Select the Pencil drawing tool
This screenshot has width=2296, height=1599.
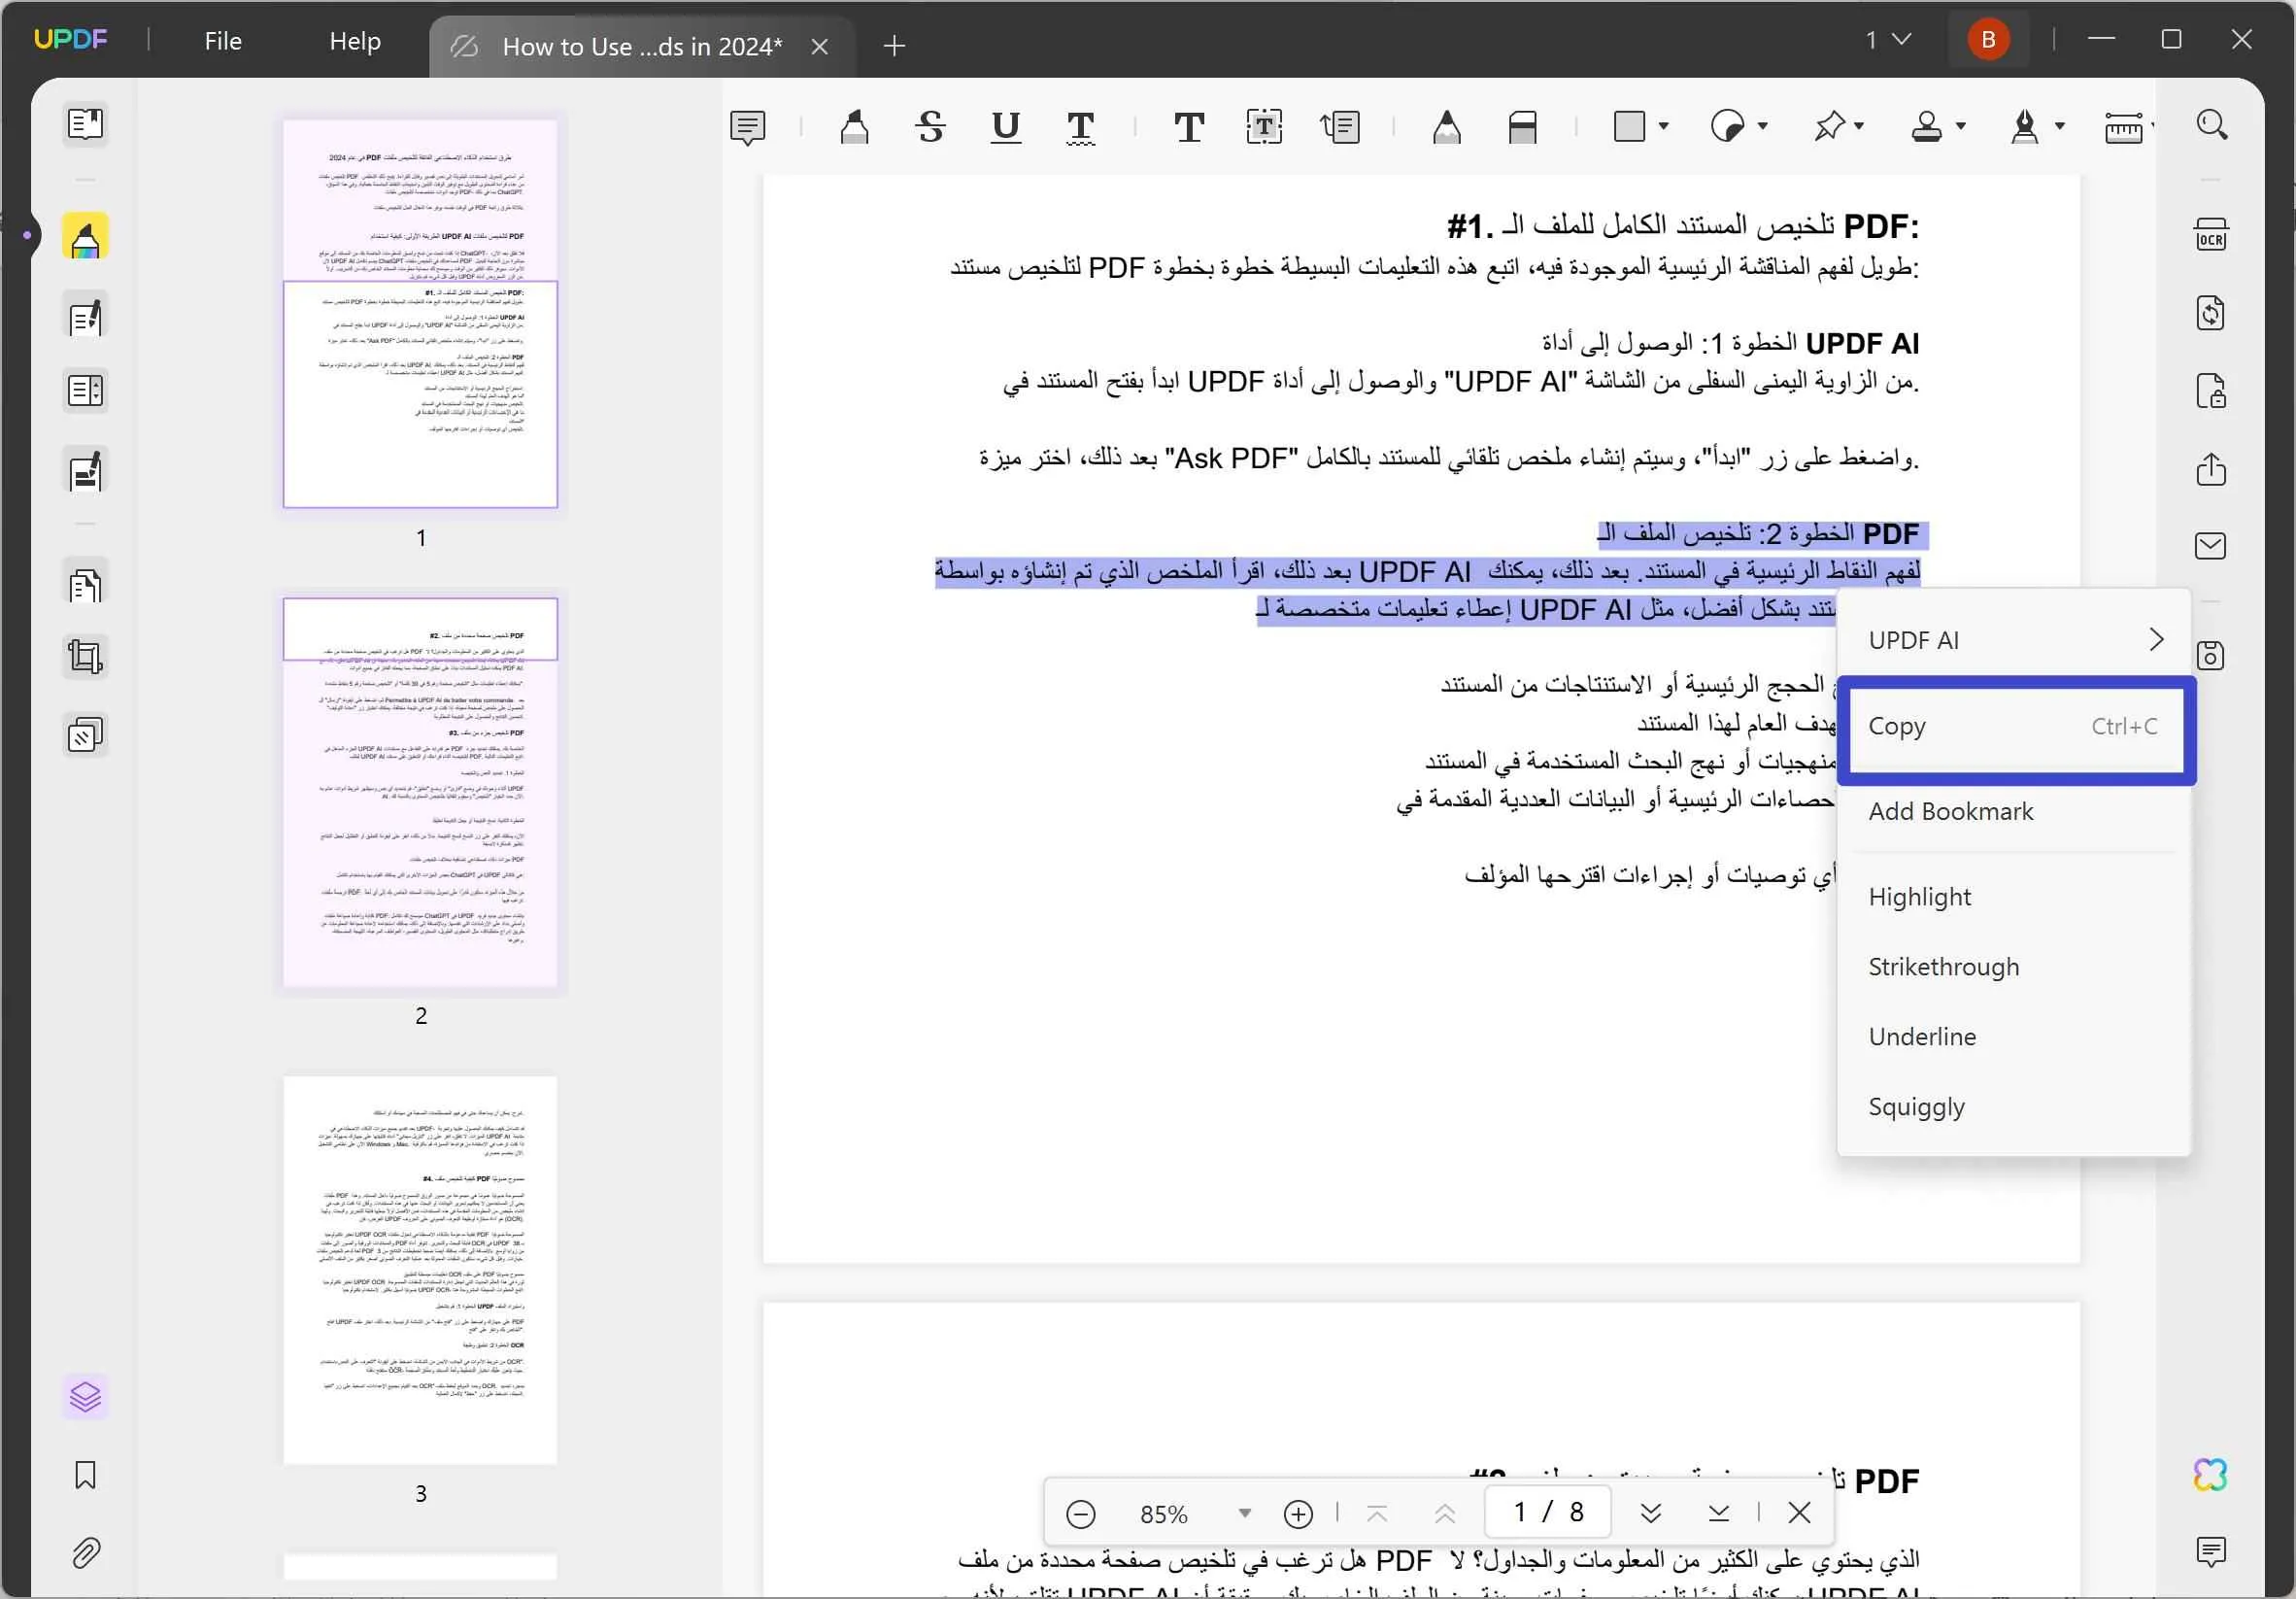tap(1447, 127)
